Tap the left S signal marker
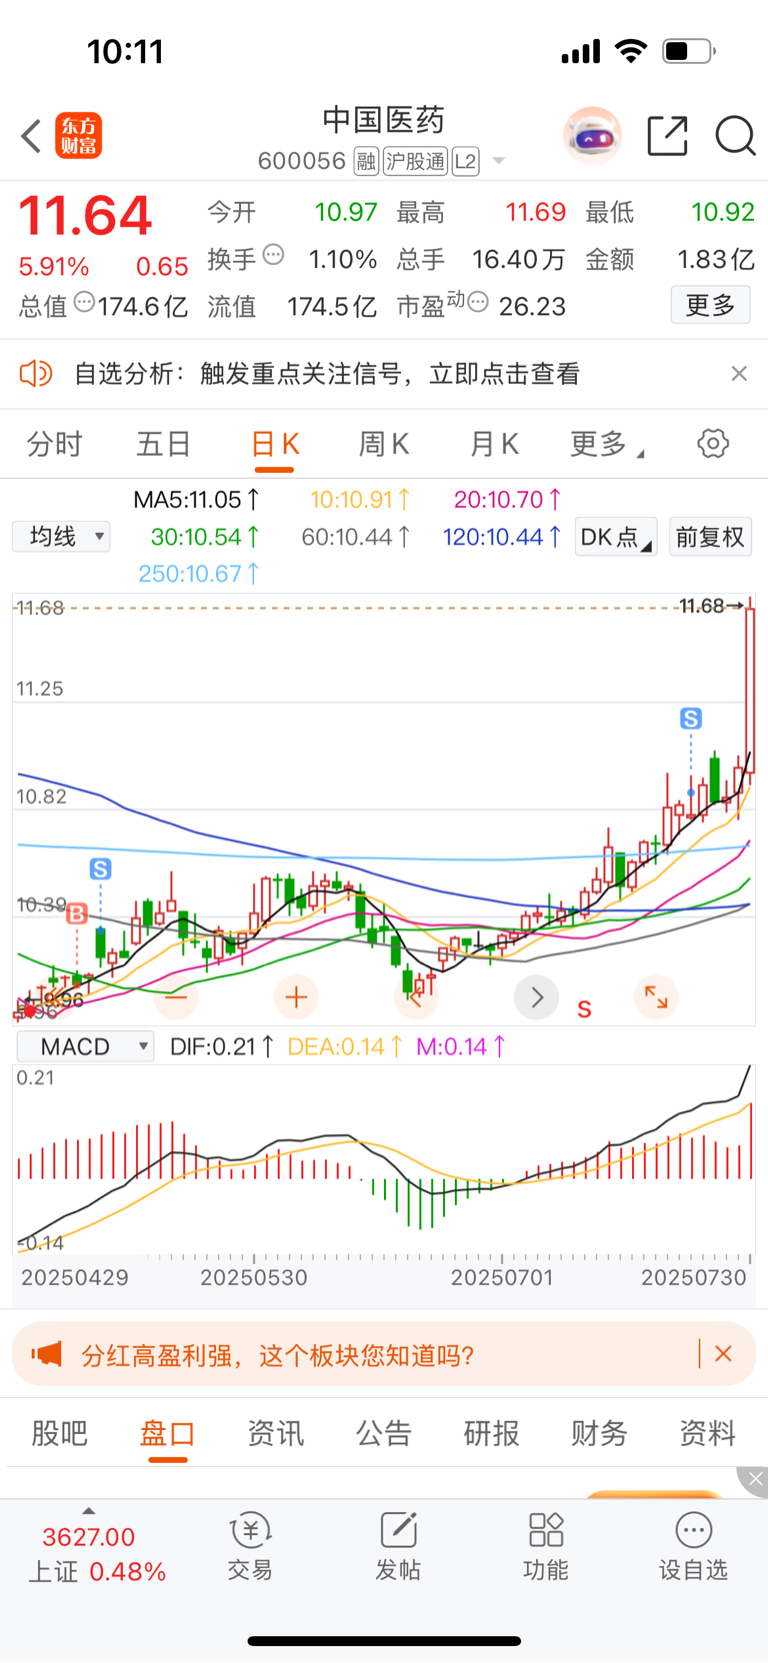 click(x=100, y=869)
